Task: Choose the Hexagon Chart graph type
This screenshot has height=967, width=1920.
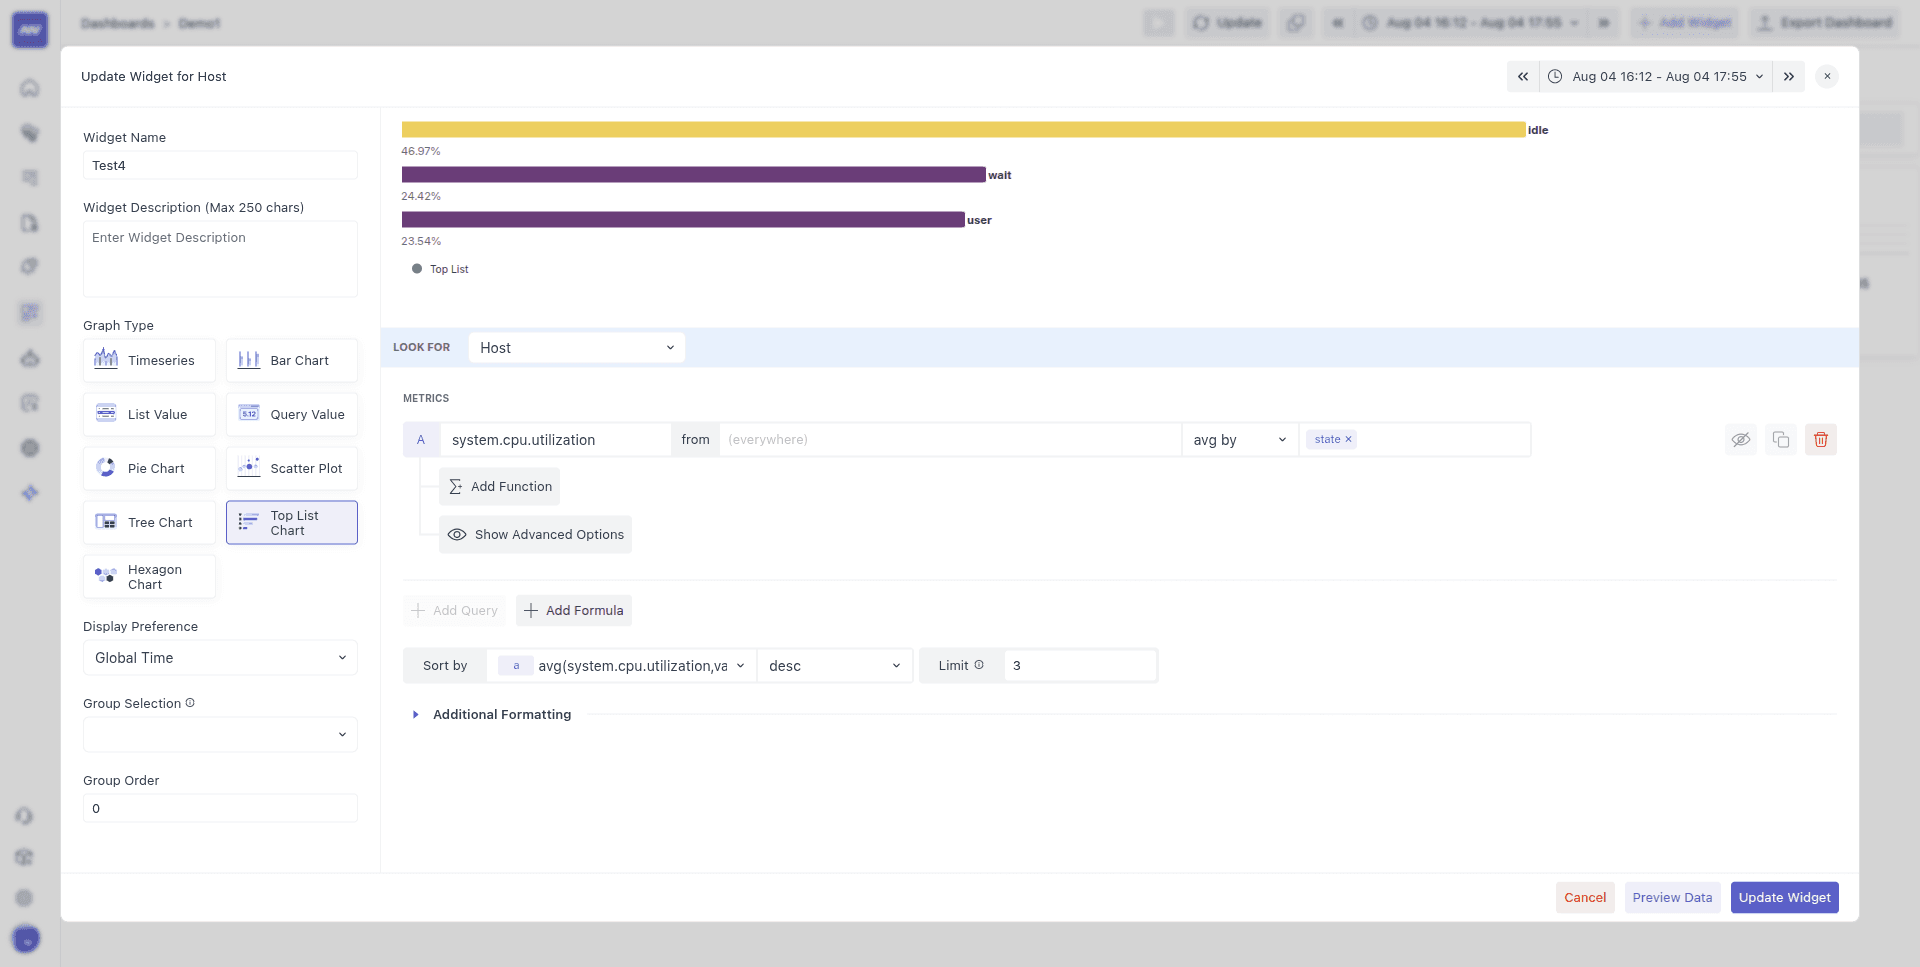Action: click(x=148, y=576)
